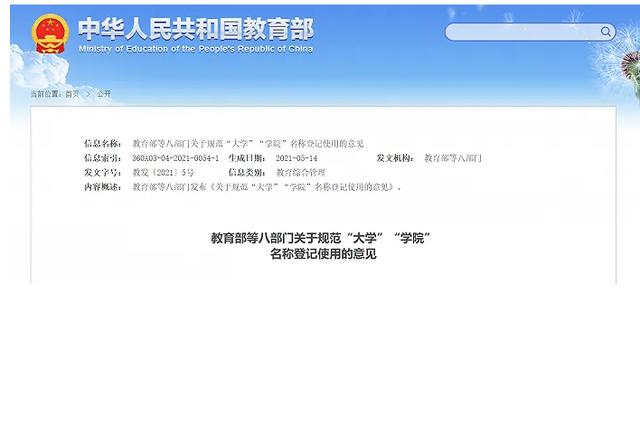The width and height of the screenshot is (640, 427).
Task: Select the 信息名称 title value text
Action: (248, 143)
